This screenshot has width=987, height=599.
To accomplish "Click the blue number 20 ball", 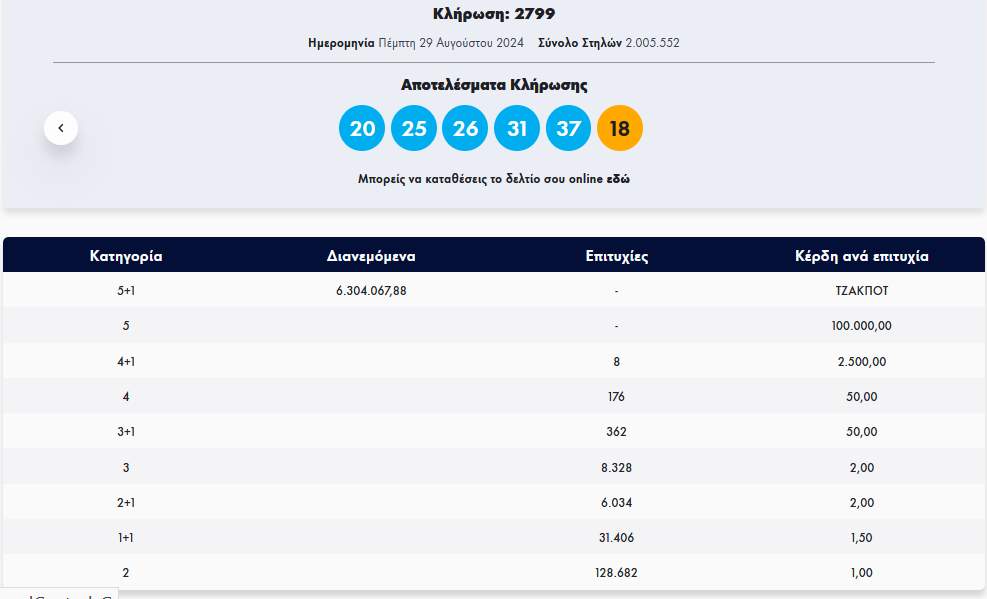I will tap(362, 128).
